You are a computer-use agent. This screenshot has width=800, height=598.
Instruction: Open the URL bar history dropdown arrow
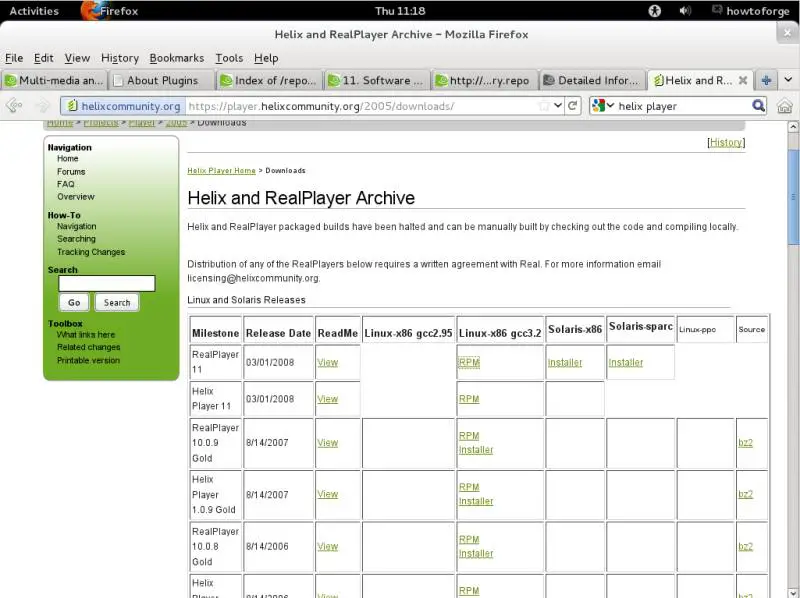[x=558, y=106]
